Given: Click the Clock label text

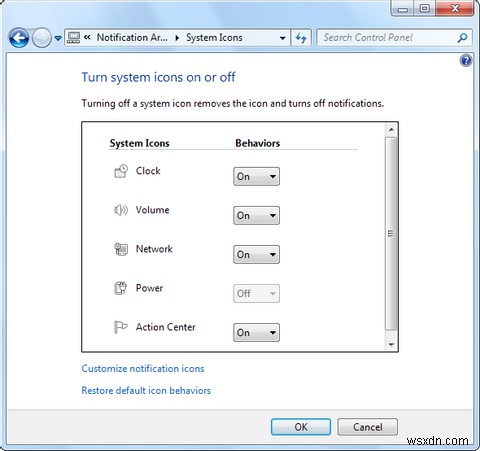Looking at the screenshot, I should [x=148, y=171].
